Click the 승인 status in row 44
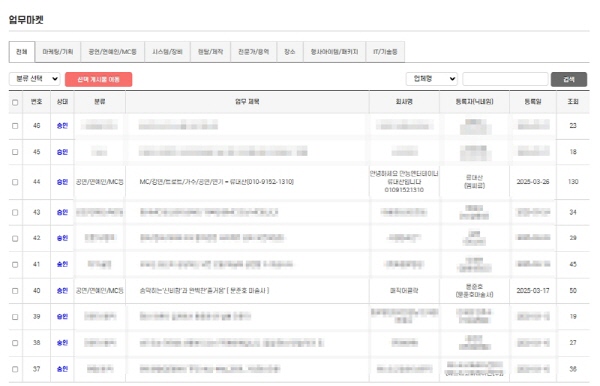600x386 pixels. pyautogui.click(x=62, y=182)
